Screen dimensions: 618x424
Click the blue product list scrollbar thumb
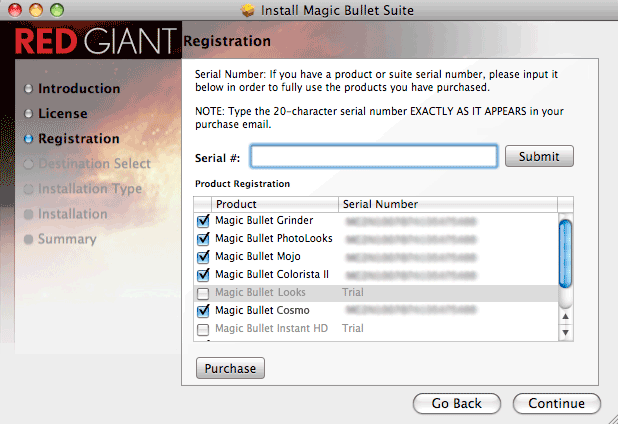click(x=566, y=254)
